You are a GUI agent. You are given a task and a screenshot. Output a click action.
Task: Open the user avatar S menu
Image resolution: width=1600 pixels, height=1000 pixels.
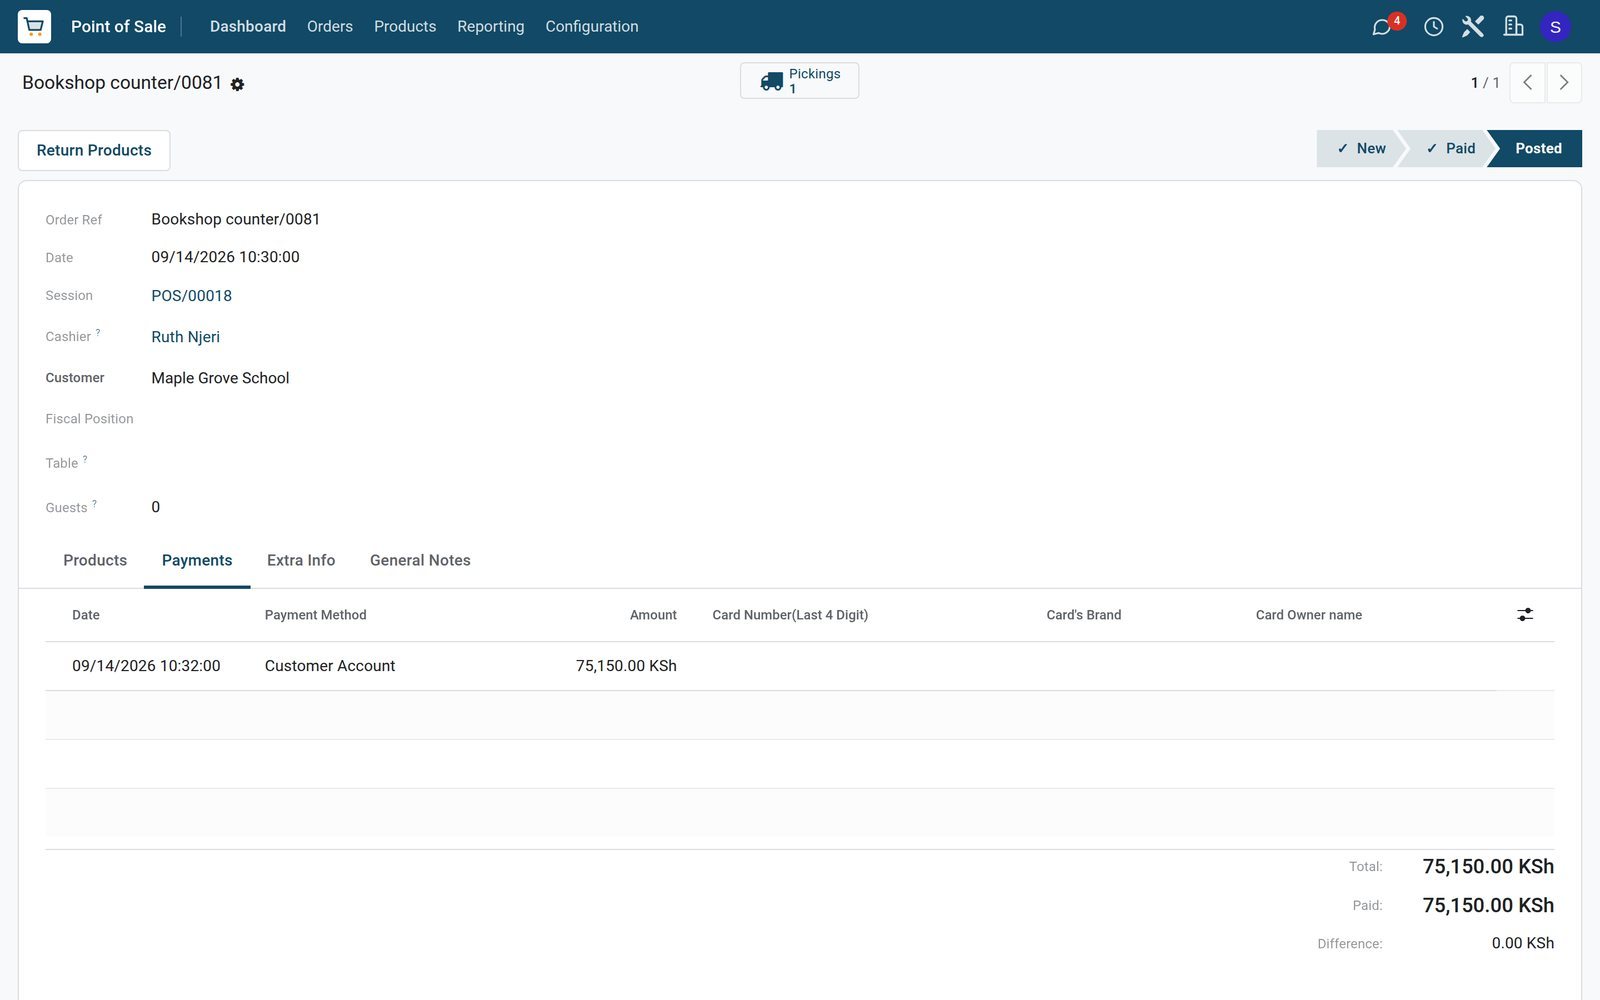tap(1555, 27)
